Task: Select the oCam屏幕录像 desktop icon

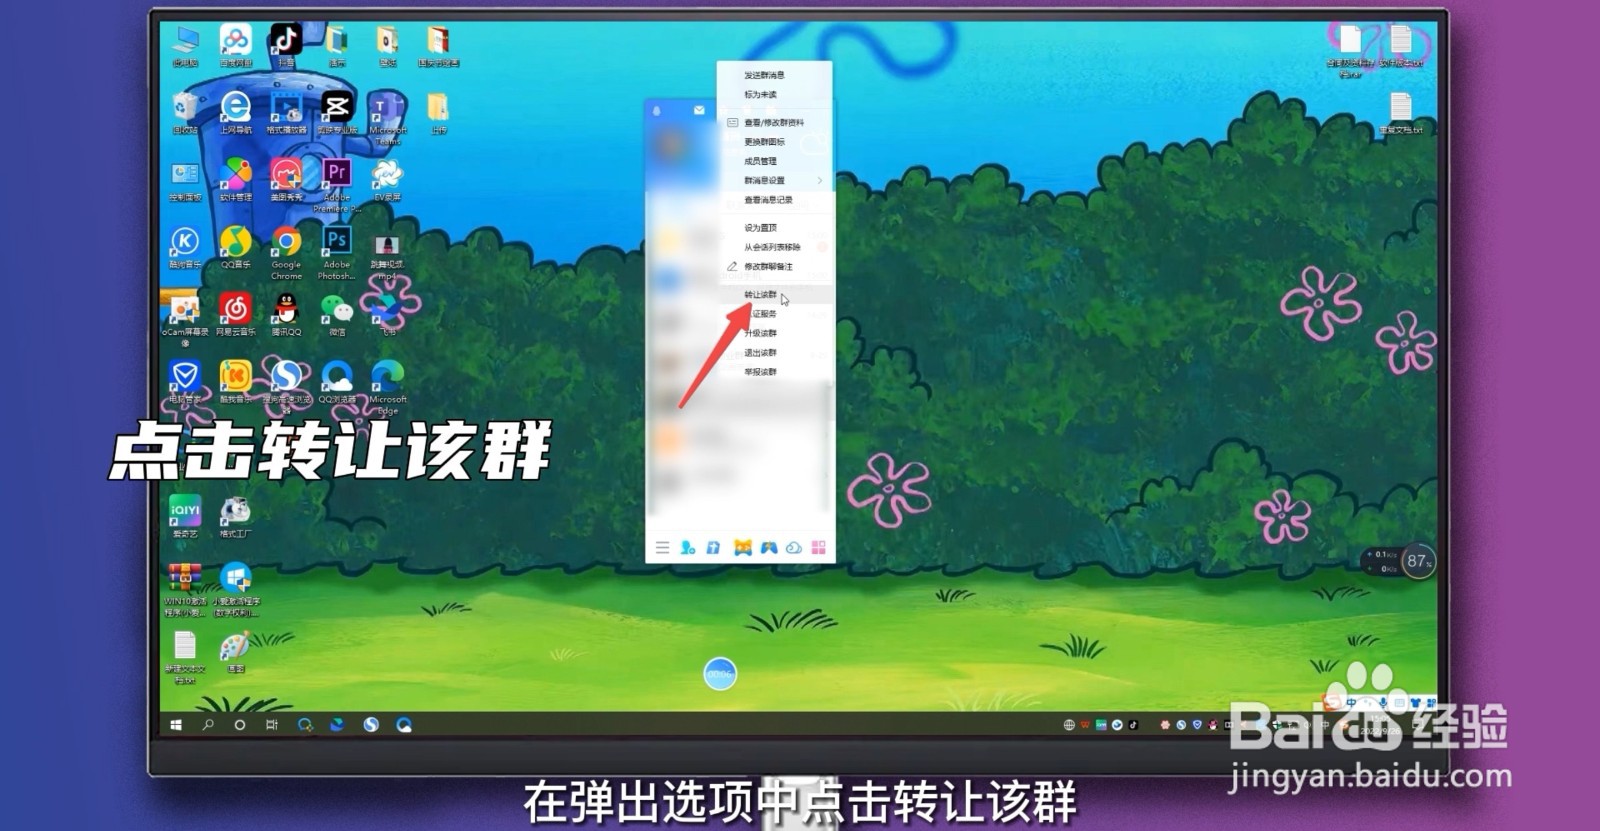Action: tap(185, 319)
